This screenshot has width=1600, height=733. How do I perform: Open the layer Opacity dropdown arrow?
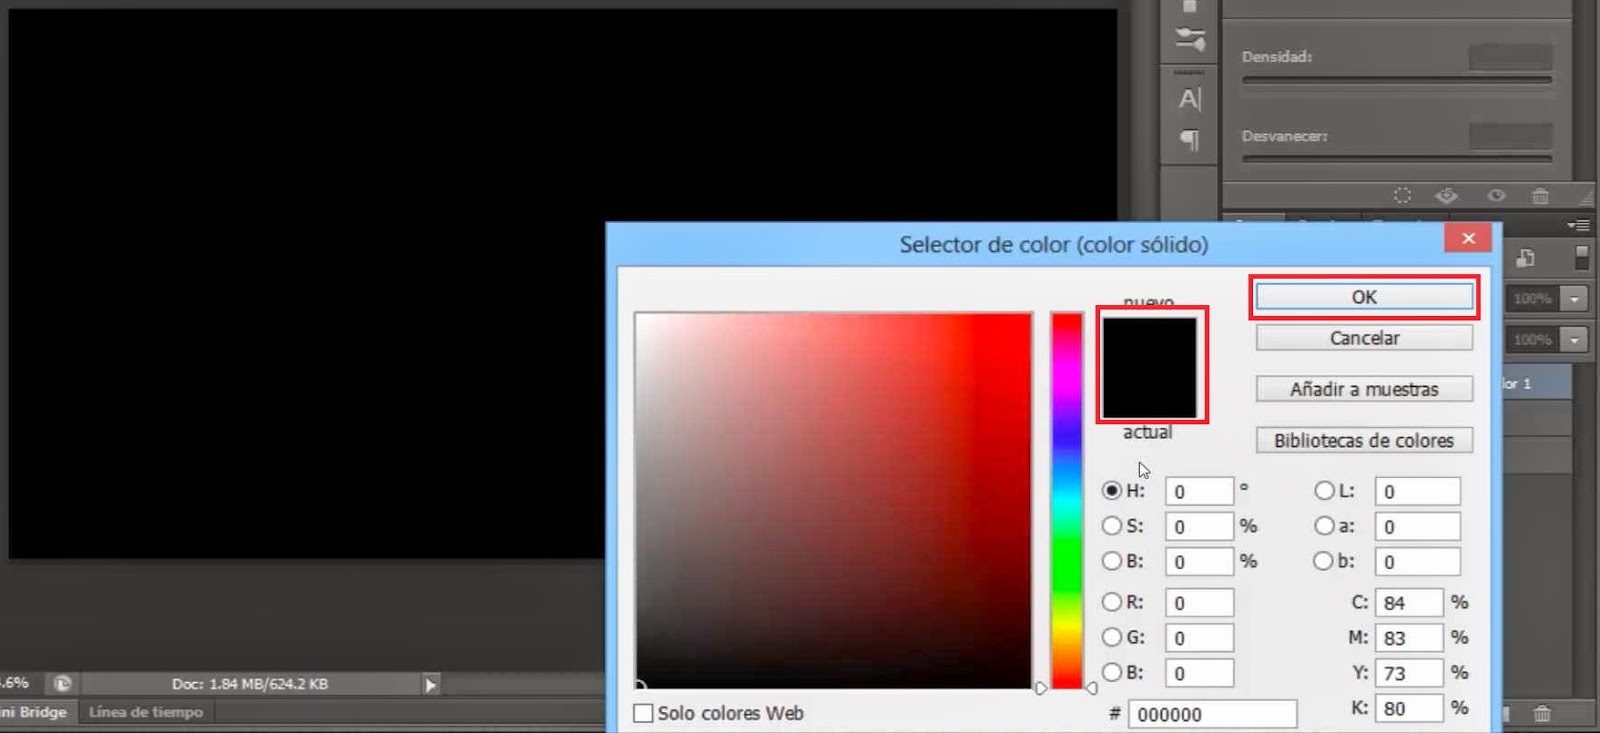click(x=1575, y=299)
